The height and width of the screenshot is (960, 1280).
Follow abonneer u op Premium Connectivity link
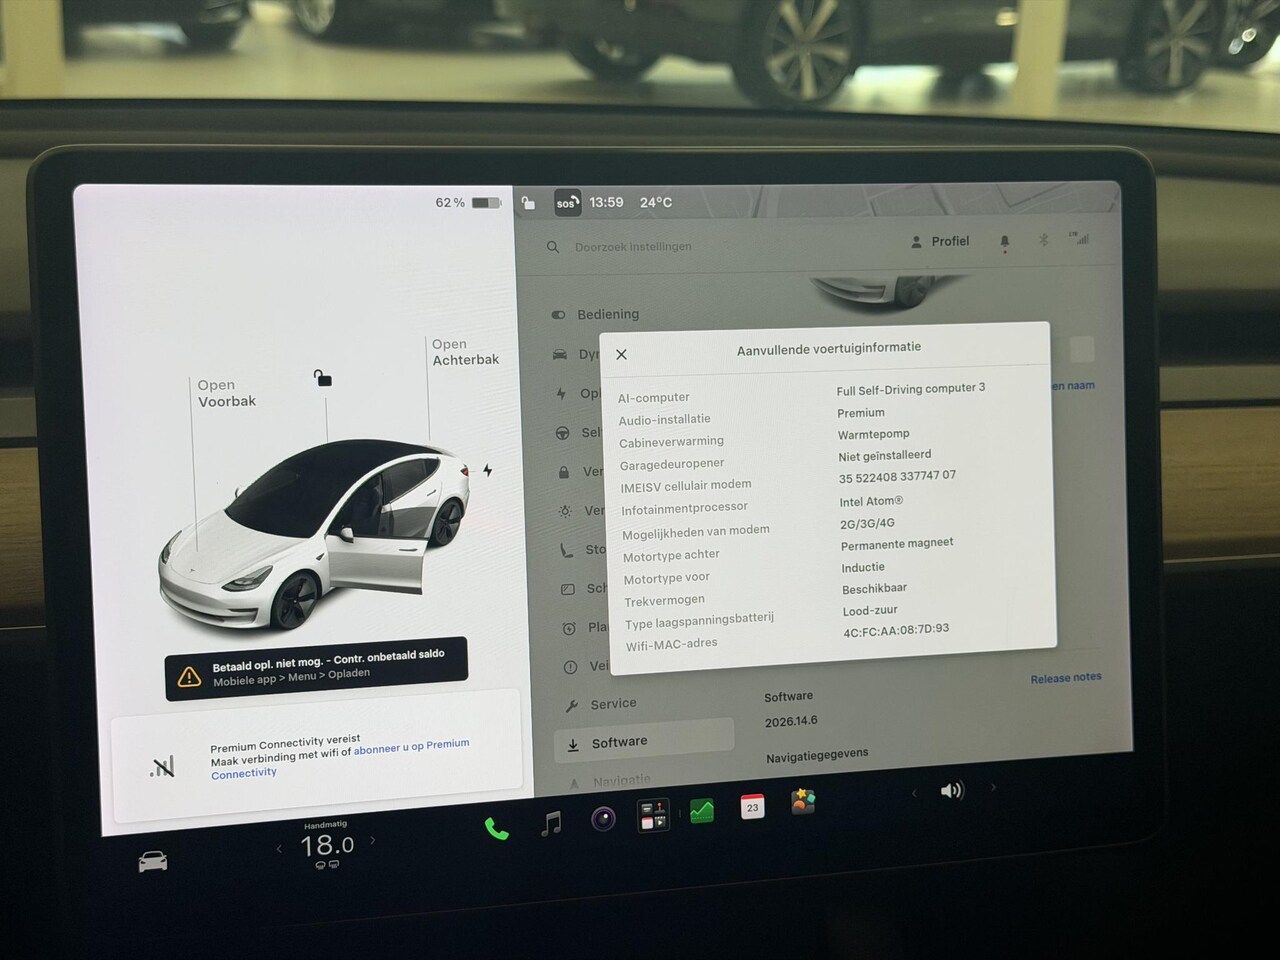point(340,760)
